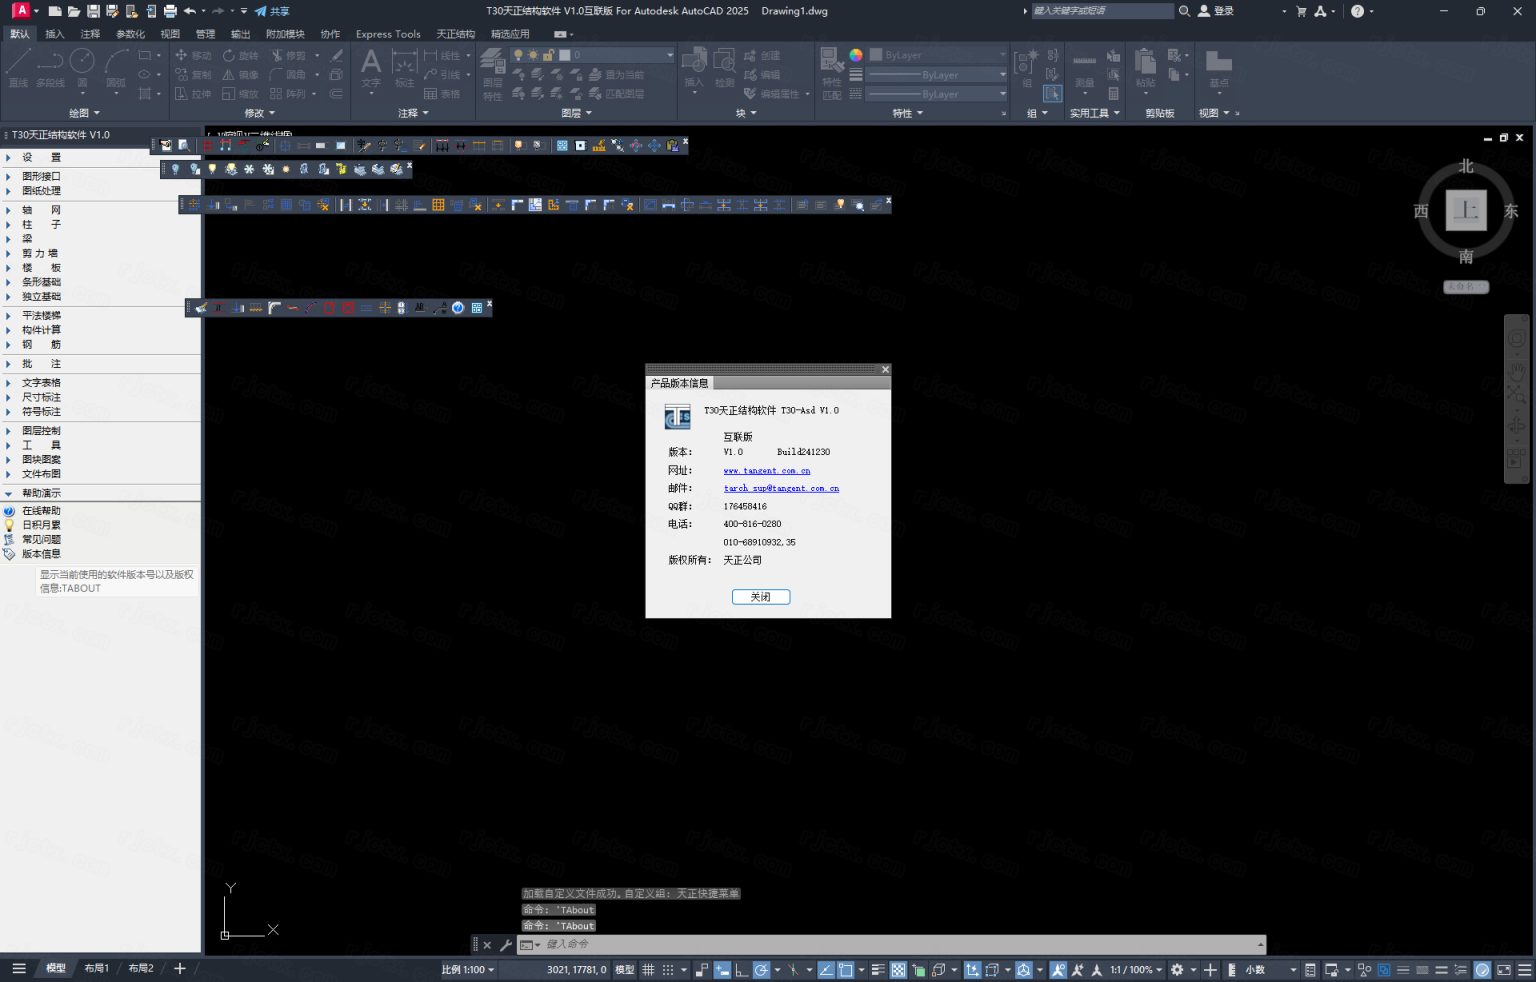
Task: Click the command line customize wrench icon
Action: pyautogui.click(x=506, y=945)
